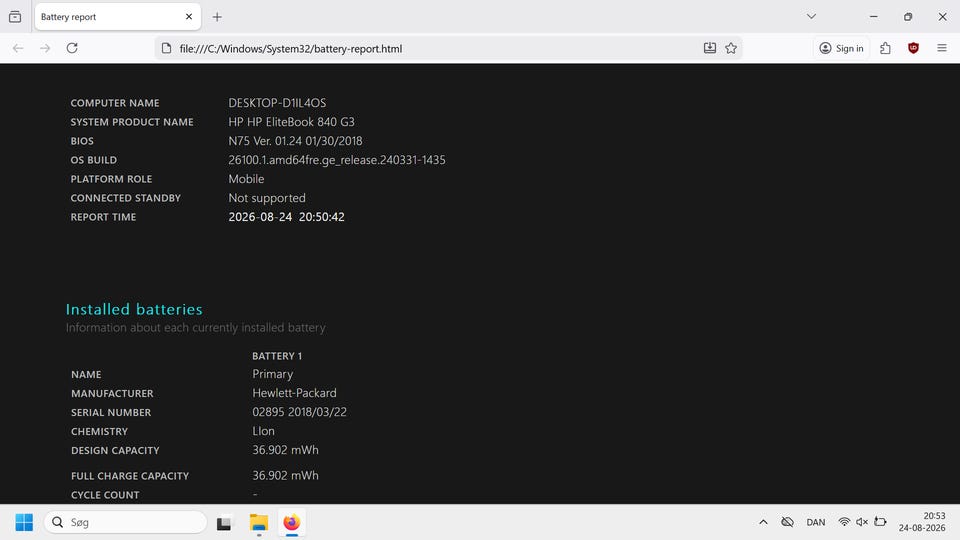Screen dimensions: 960x540
Task: Click the page info icon in address bar
Action: [x=166, y=48]
